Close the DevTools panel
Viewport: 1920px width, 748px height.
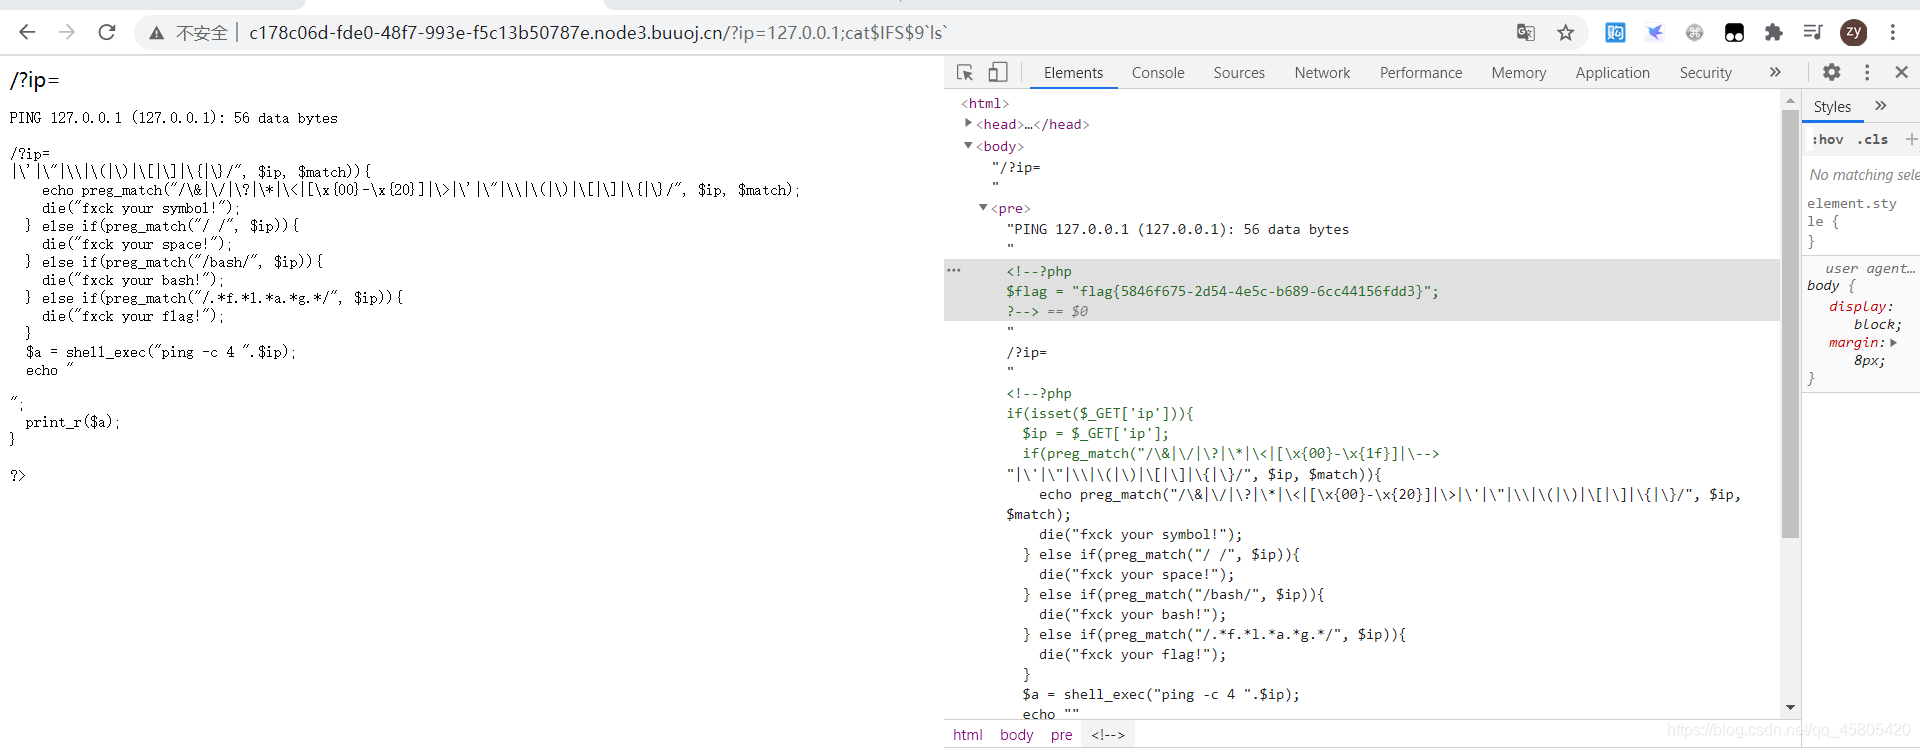pyautogui.click(x=1902, y=72)
